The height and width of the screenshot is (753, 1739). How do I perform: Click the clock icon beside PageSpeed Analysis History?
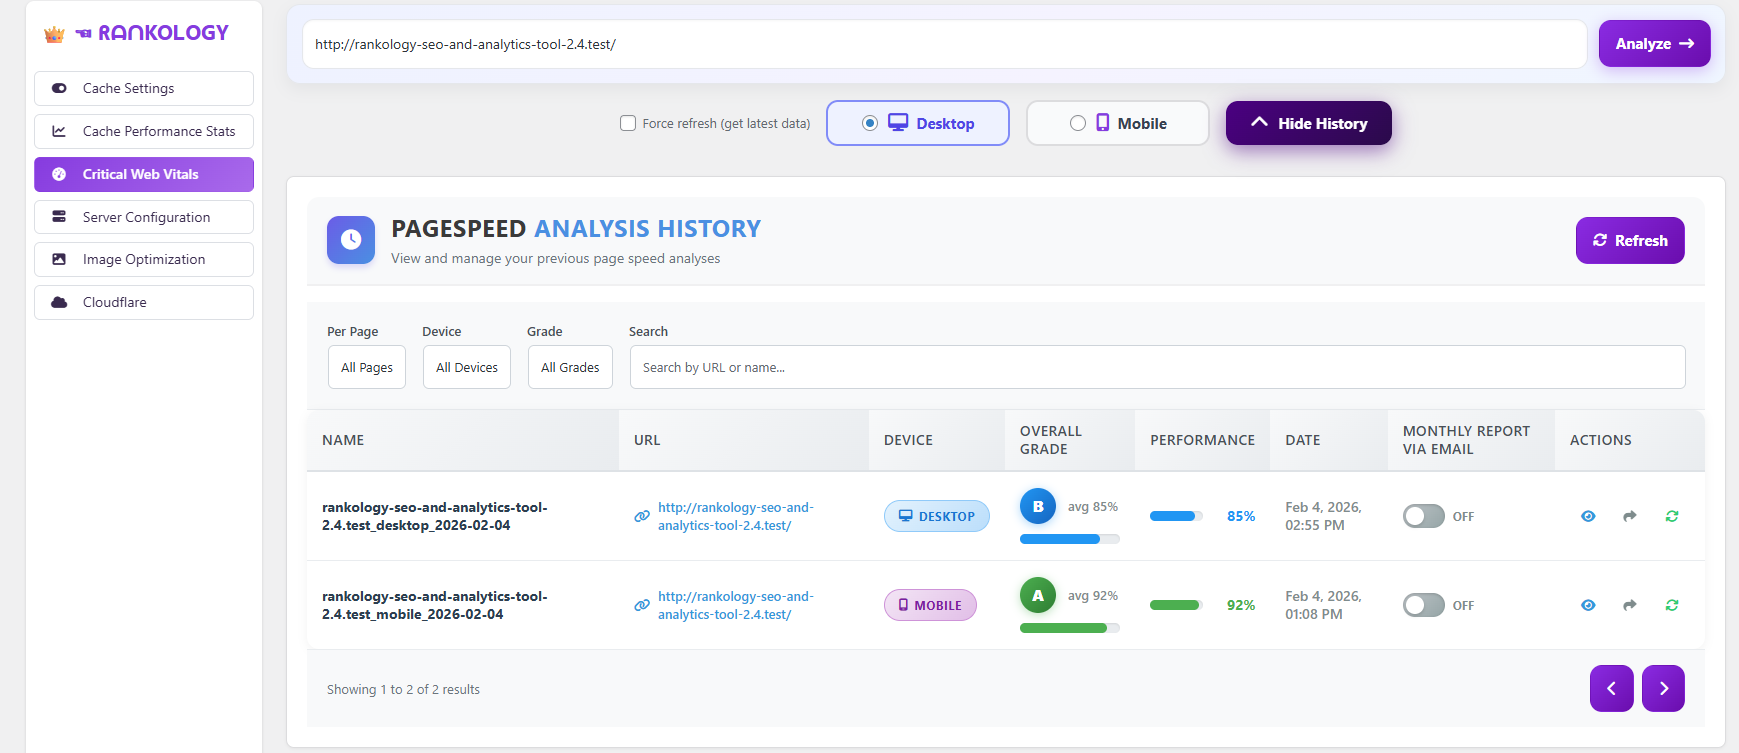pyautogui.click(x=351, y=240)
